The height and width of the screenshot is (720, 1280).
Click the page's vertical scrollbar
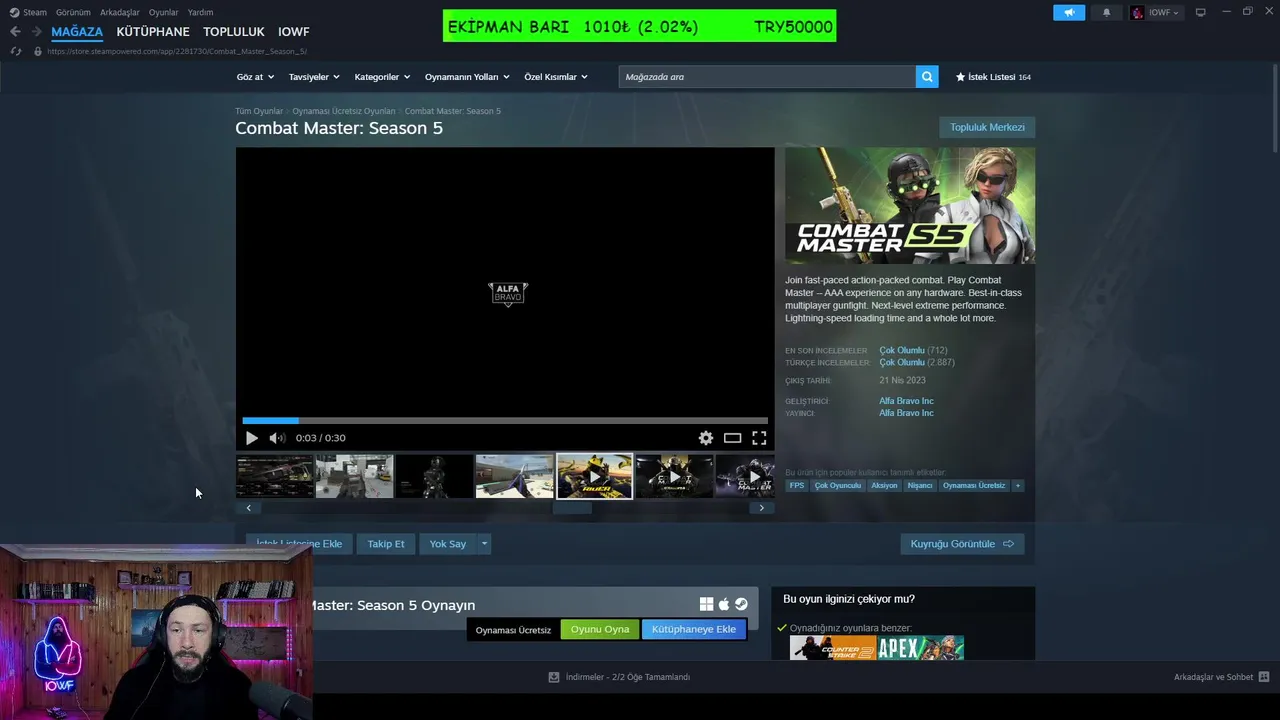[1275, 110]
